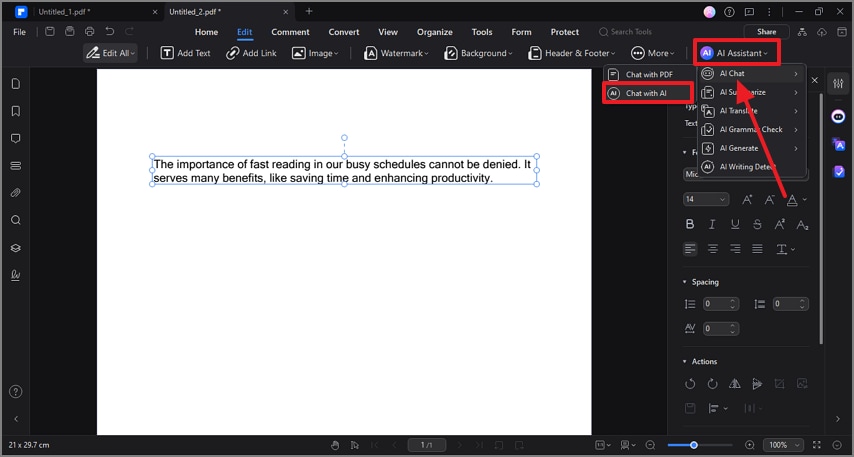Open the comments panel in left sidebar
The image size is (854, 457).
(x=16, y=138)
